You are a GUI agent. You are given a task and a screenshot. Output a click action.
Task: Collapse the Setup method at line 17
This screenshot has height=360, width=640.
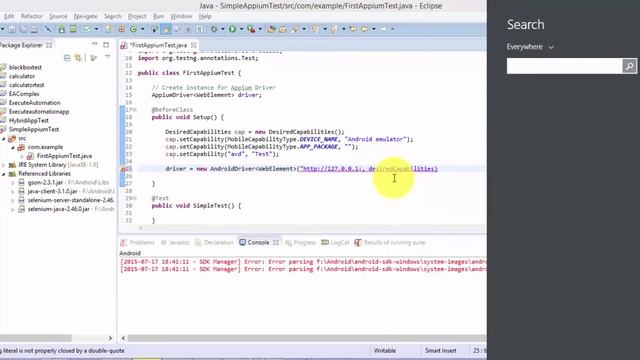pyautogui.click(x=135, y=110)
